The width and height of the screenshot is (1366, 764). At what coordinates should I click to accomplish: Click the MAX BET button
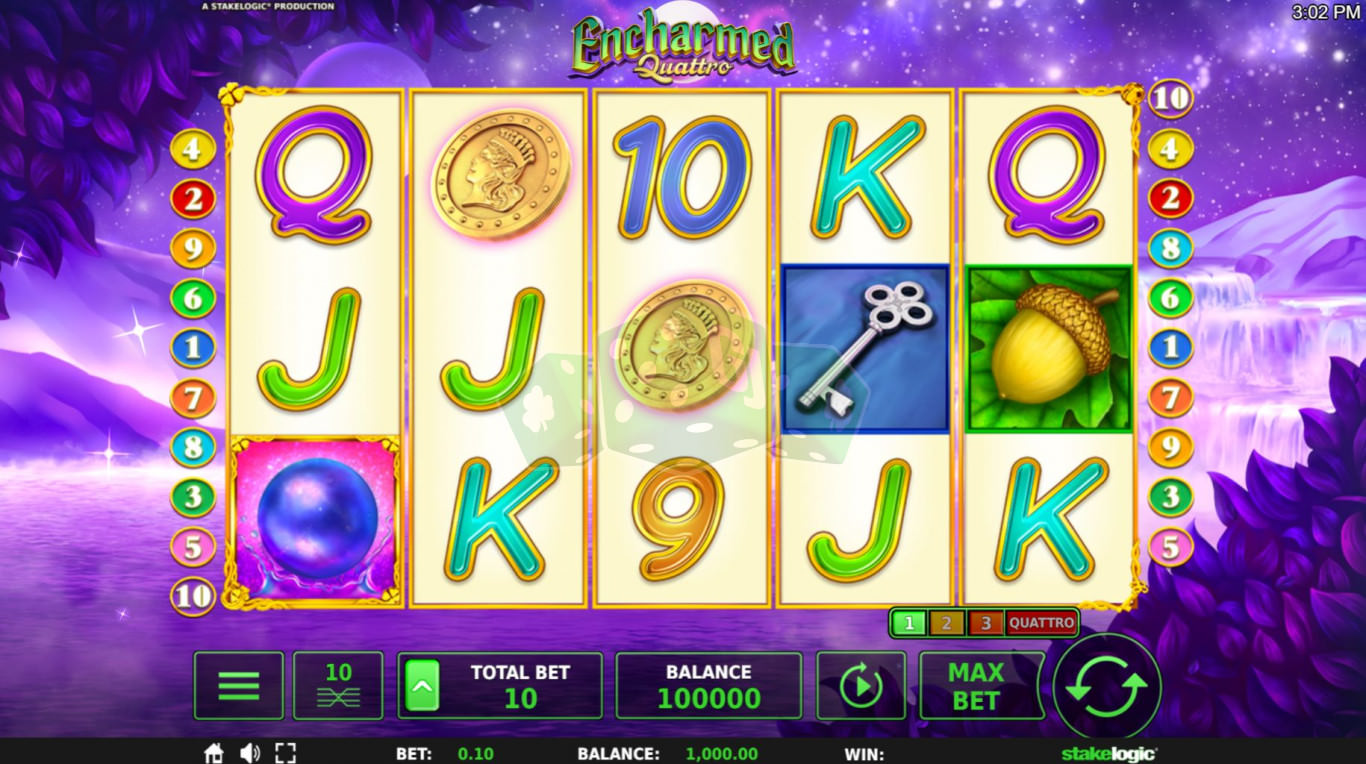(x=976, y=686)
